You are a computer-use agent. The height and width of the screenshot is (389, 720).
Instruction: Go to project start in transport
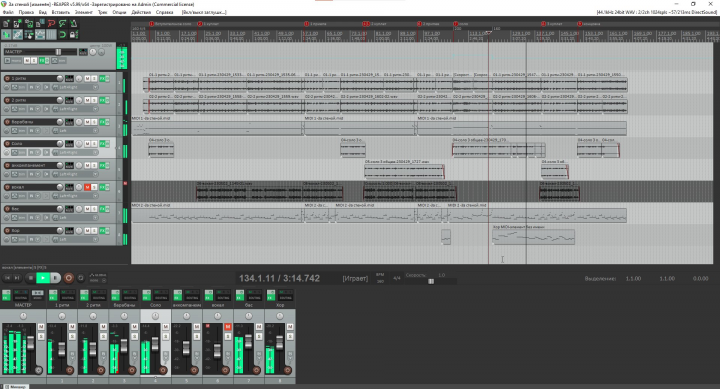7,278
